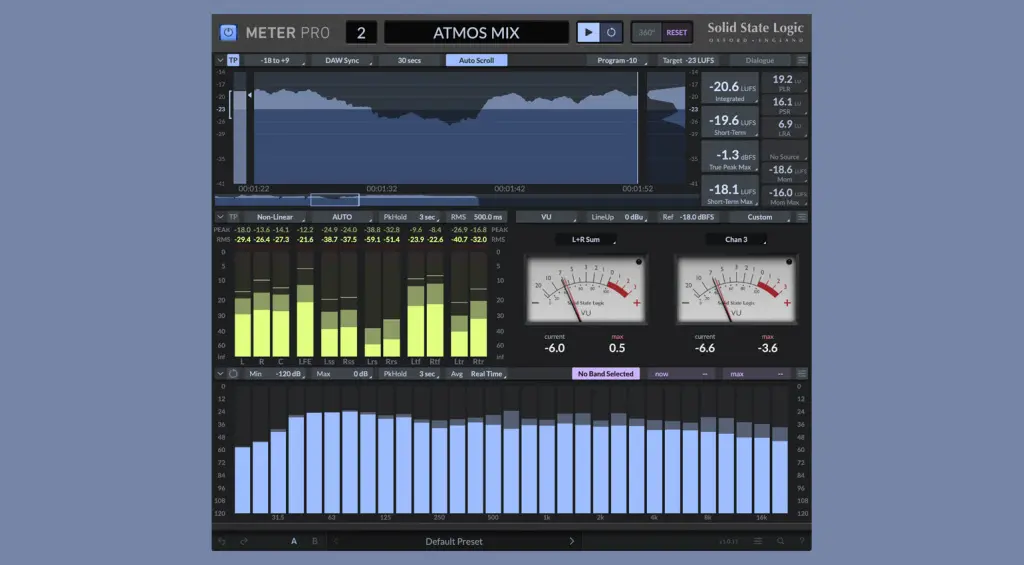Open the DAW Sync dropdown
Image resolution: width=1024 pixels, height=565 pixels.
[342, 60]
